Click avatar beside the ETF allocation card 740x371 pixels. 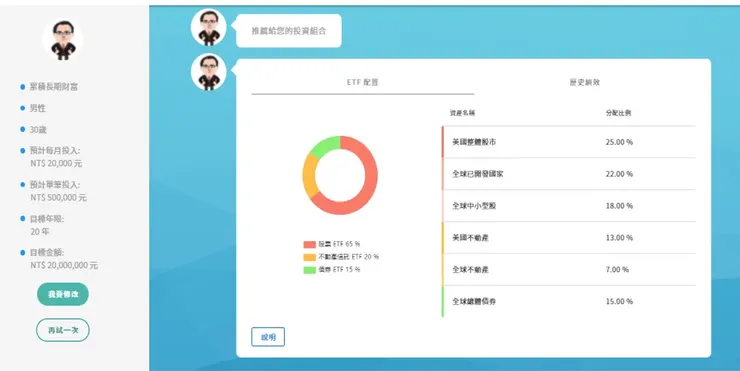209,72
